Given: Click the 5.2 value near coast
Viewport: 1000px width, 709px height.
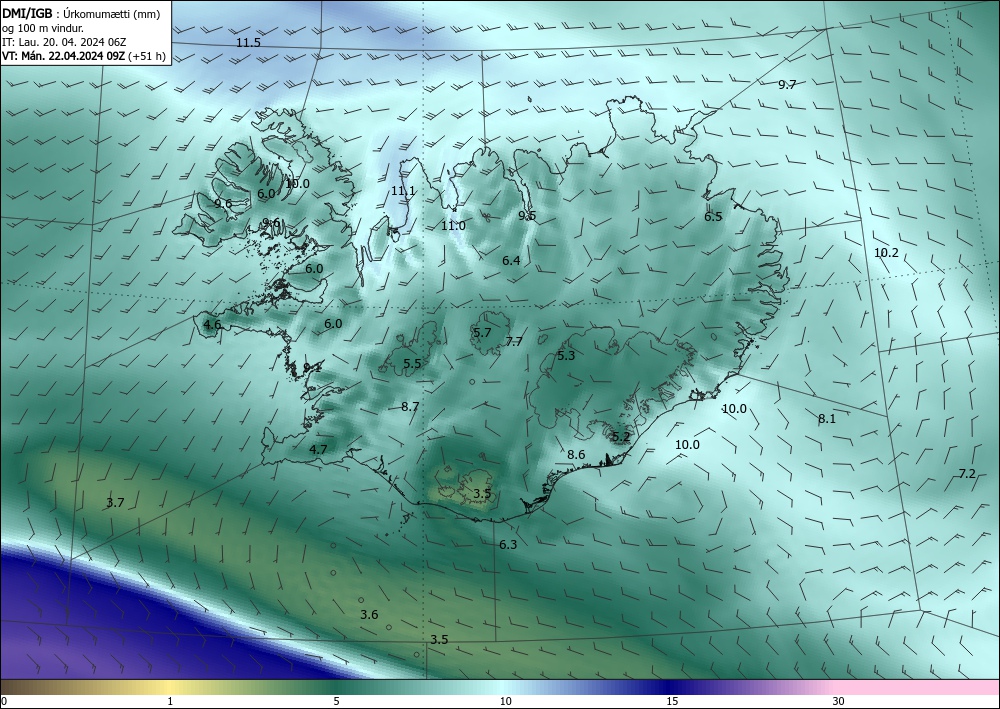Looking at the screenshot, I should 621,437.
